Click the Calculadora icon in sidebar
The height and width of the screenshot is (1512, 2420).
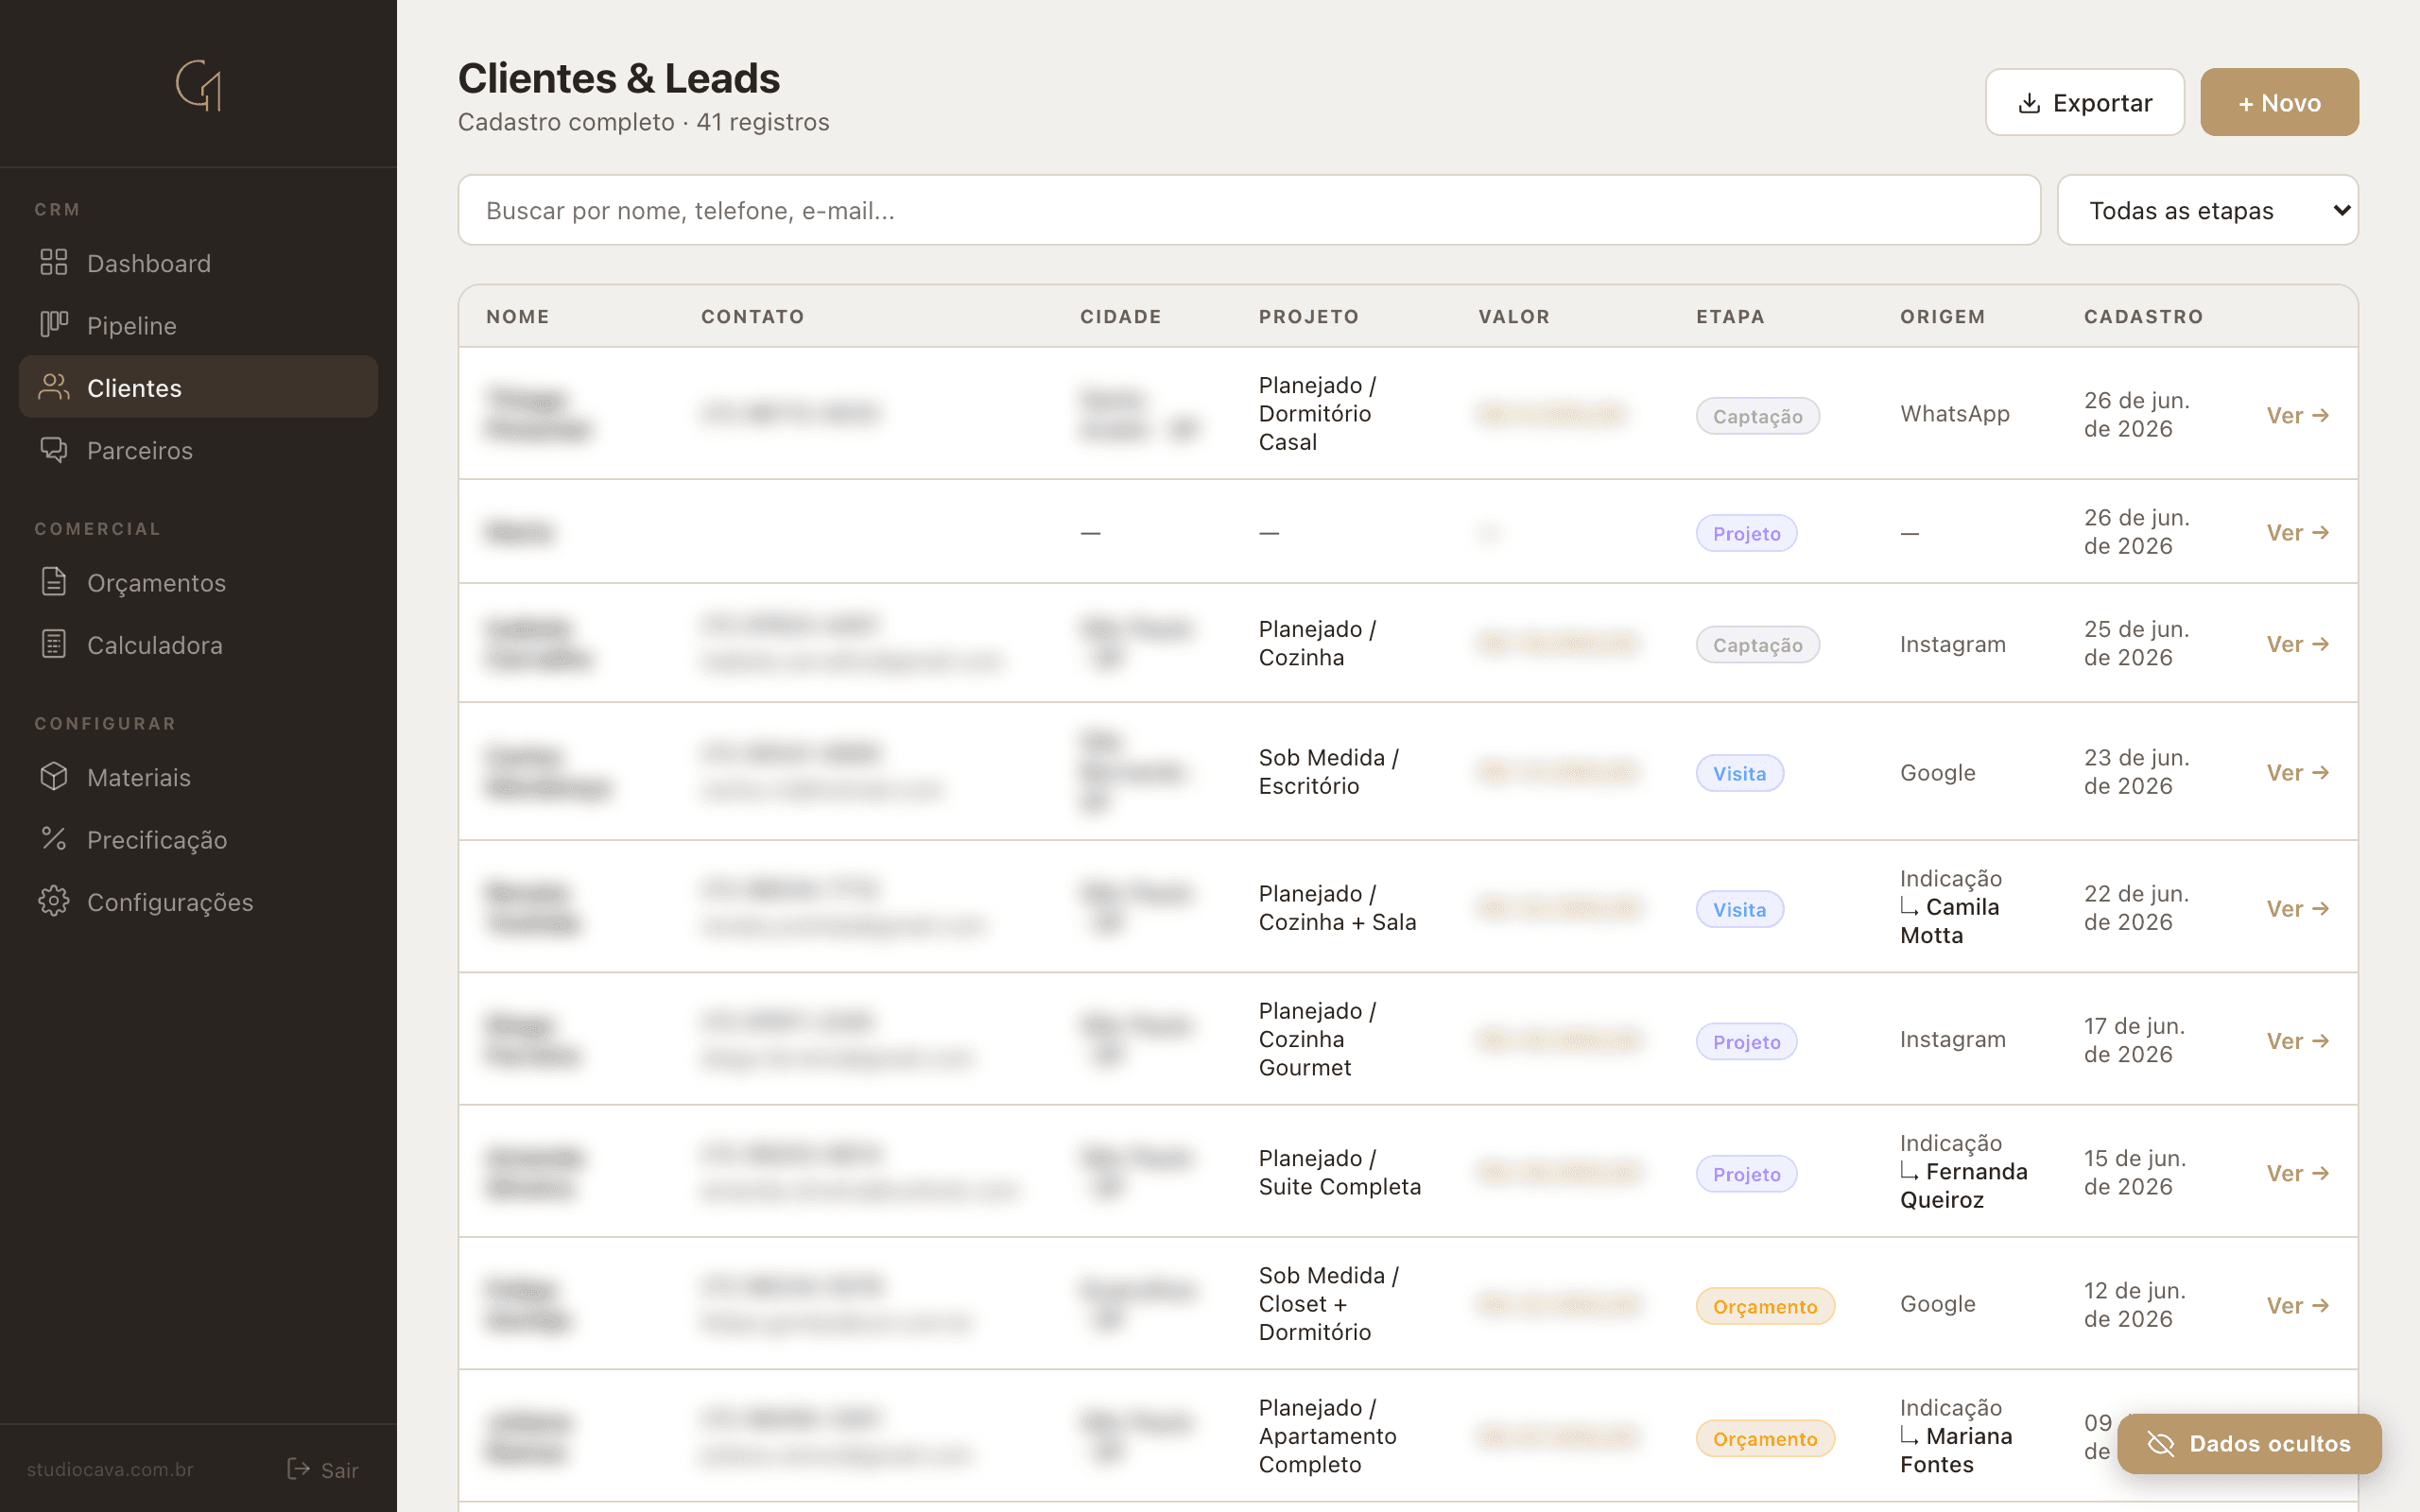[x=53, y=643]
